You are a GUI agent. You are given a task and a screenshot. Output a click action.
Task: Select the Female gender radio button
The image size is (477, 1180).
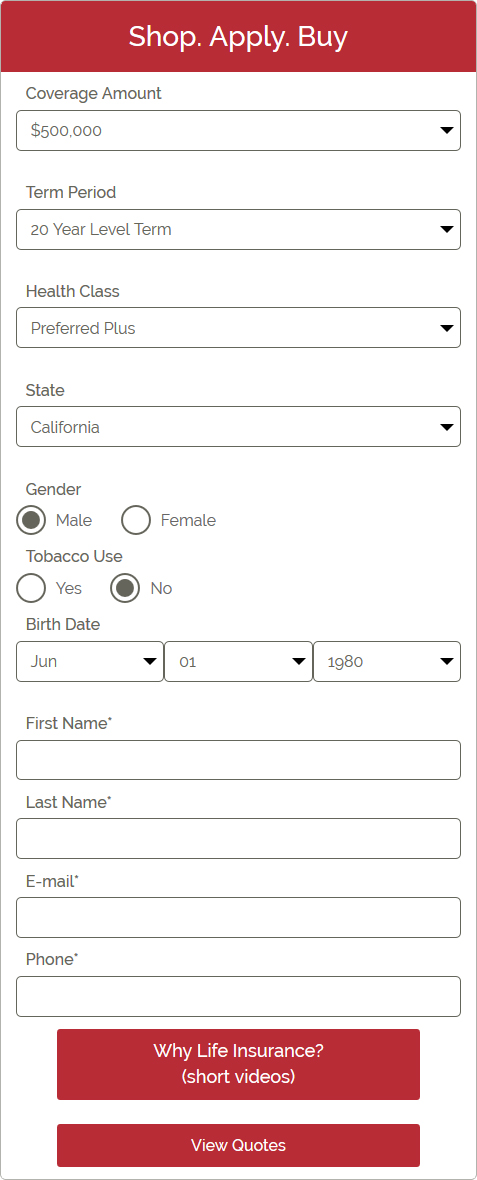pyautogui.click(x=136, y=520)
